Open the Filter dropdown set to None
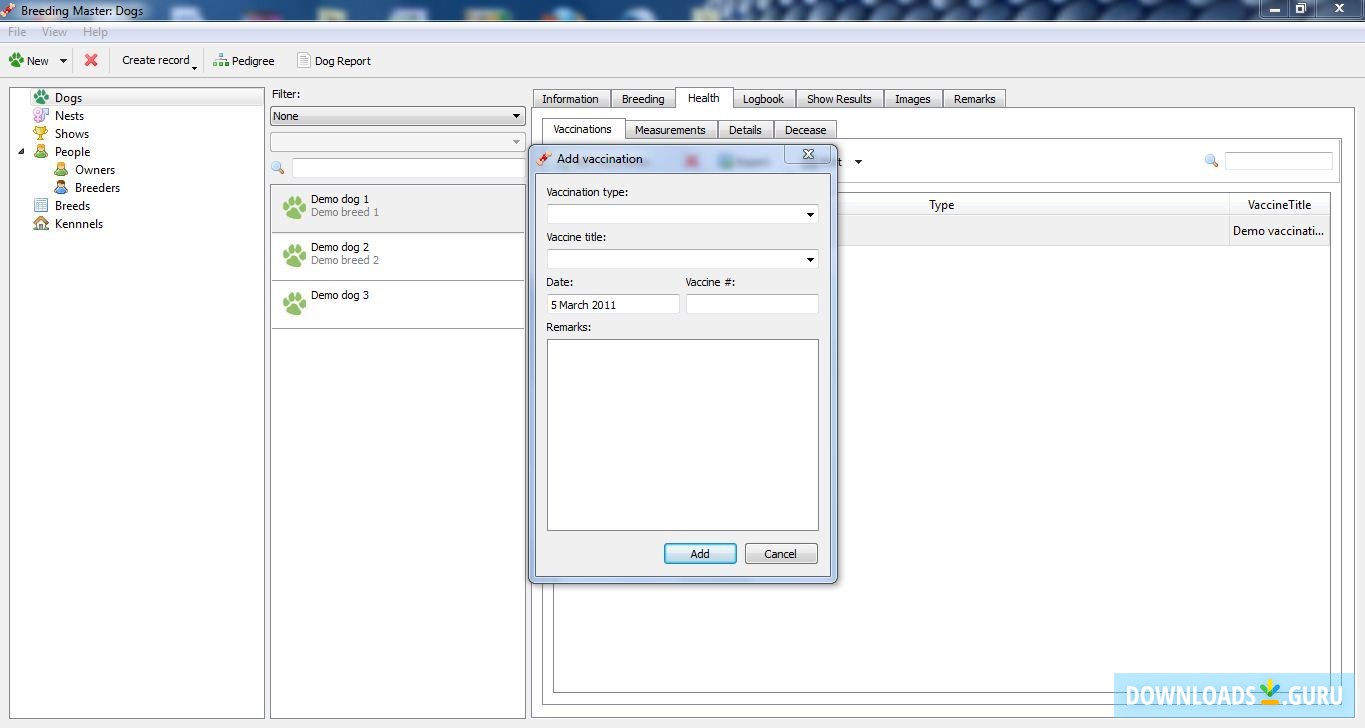Image resolution: width=1365 pixels, height=728 pixels. [x=398, y=116]
